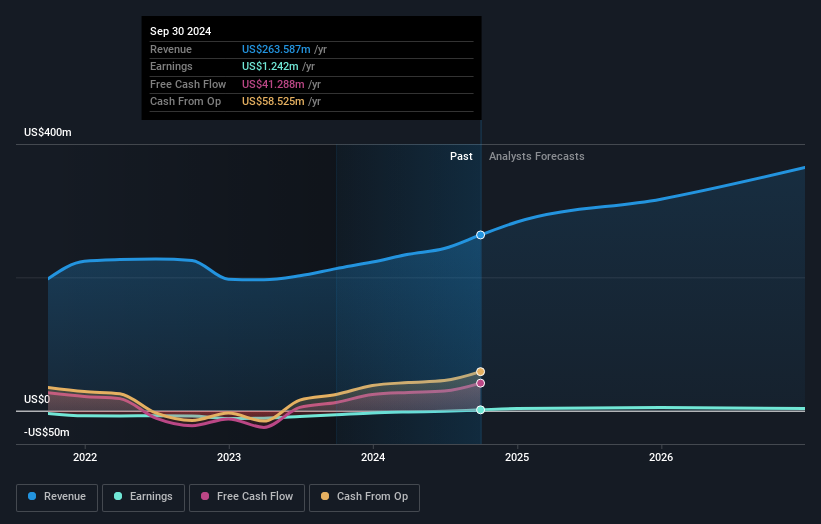Click the Free Cash Flow label in tooltip
The image size is (821, 524).
coord(188,84)
